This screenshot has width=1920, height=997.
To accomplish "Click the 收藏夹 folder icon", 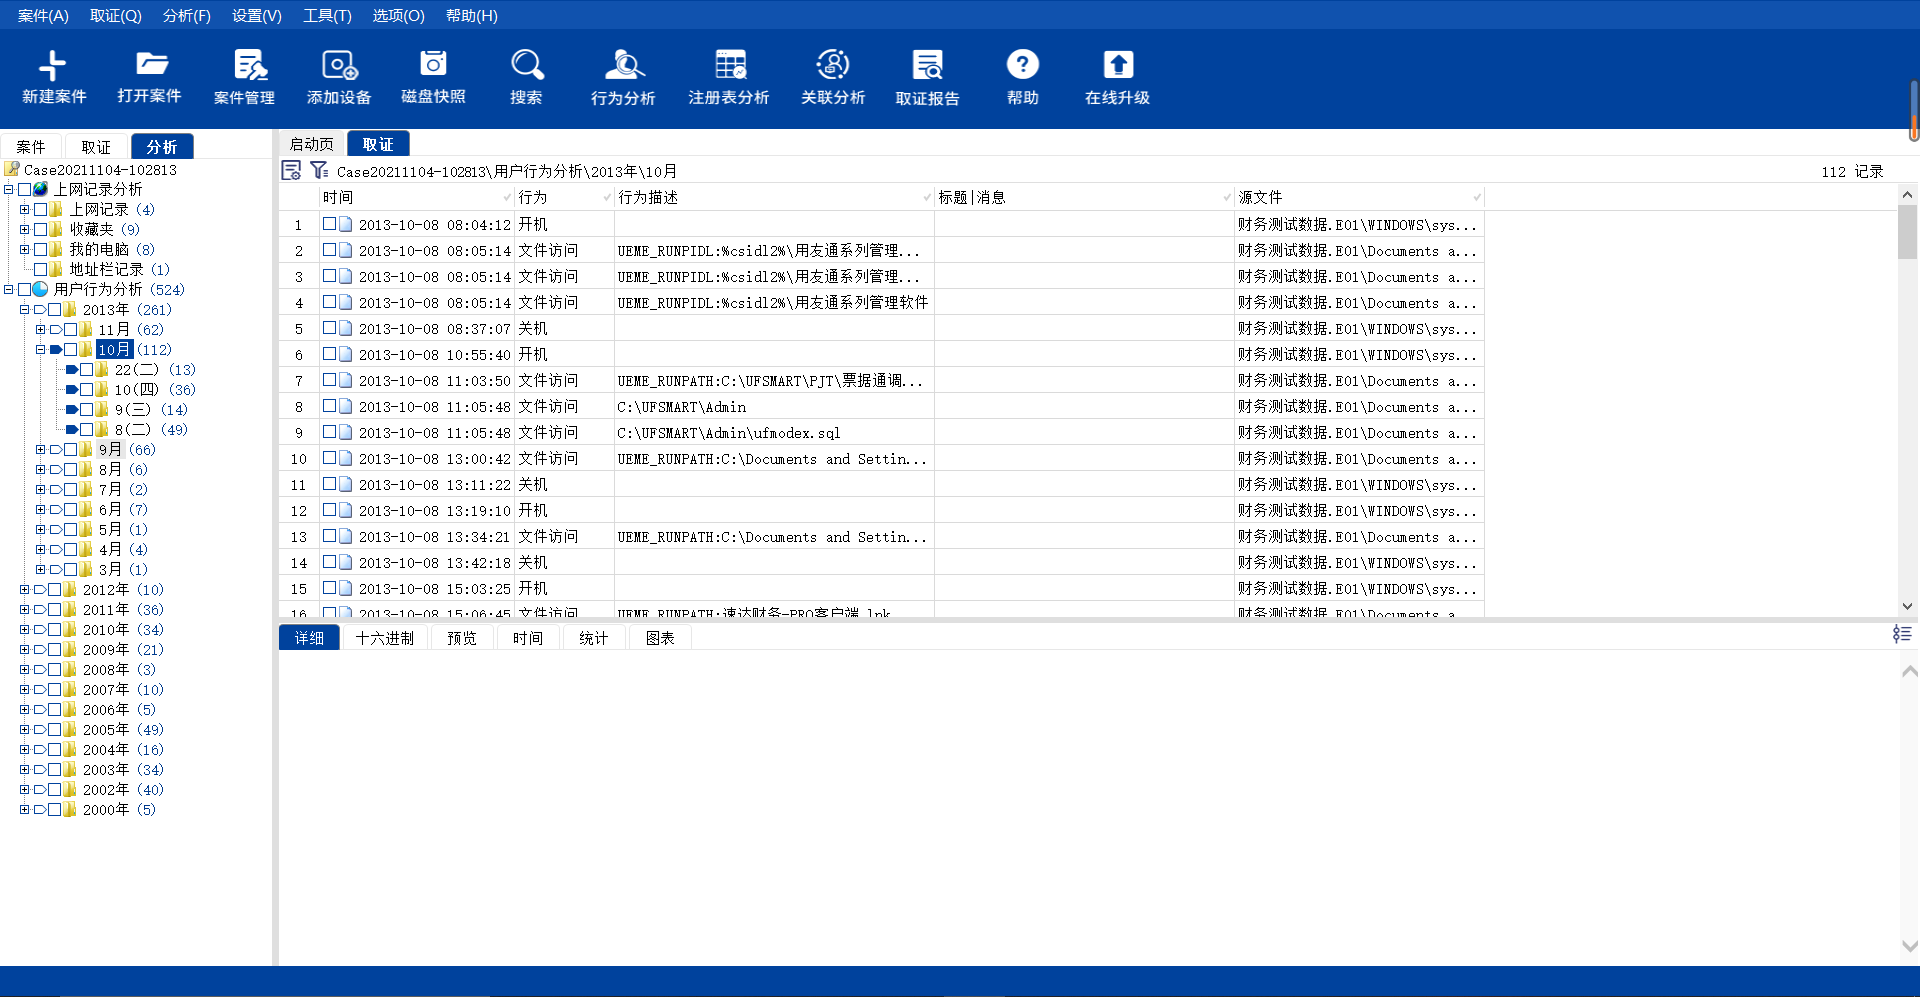I will (57, 229).
